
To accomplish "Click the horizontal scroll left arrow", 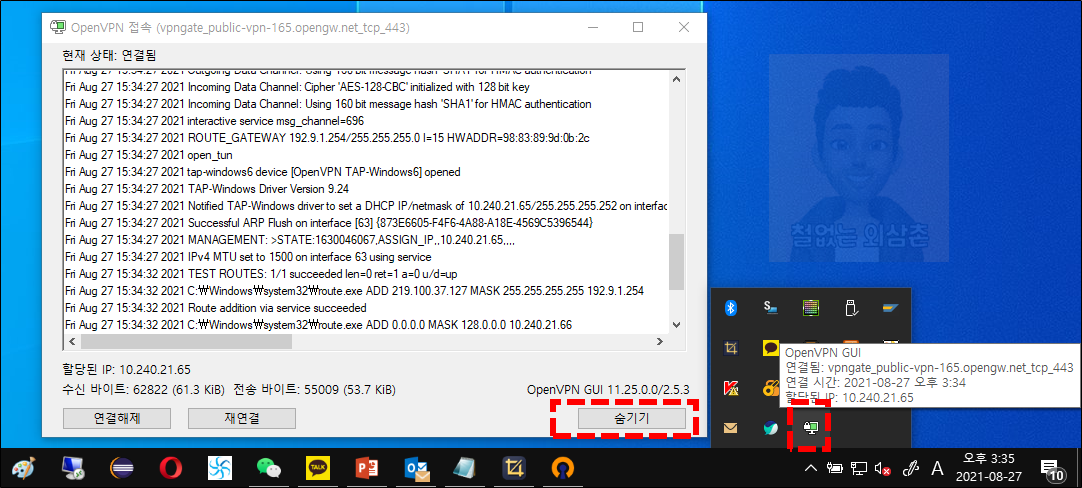I will point(70,341).
